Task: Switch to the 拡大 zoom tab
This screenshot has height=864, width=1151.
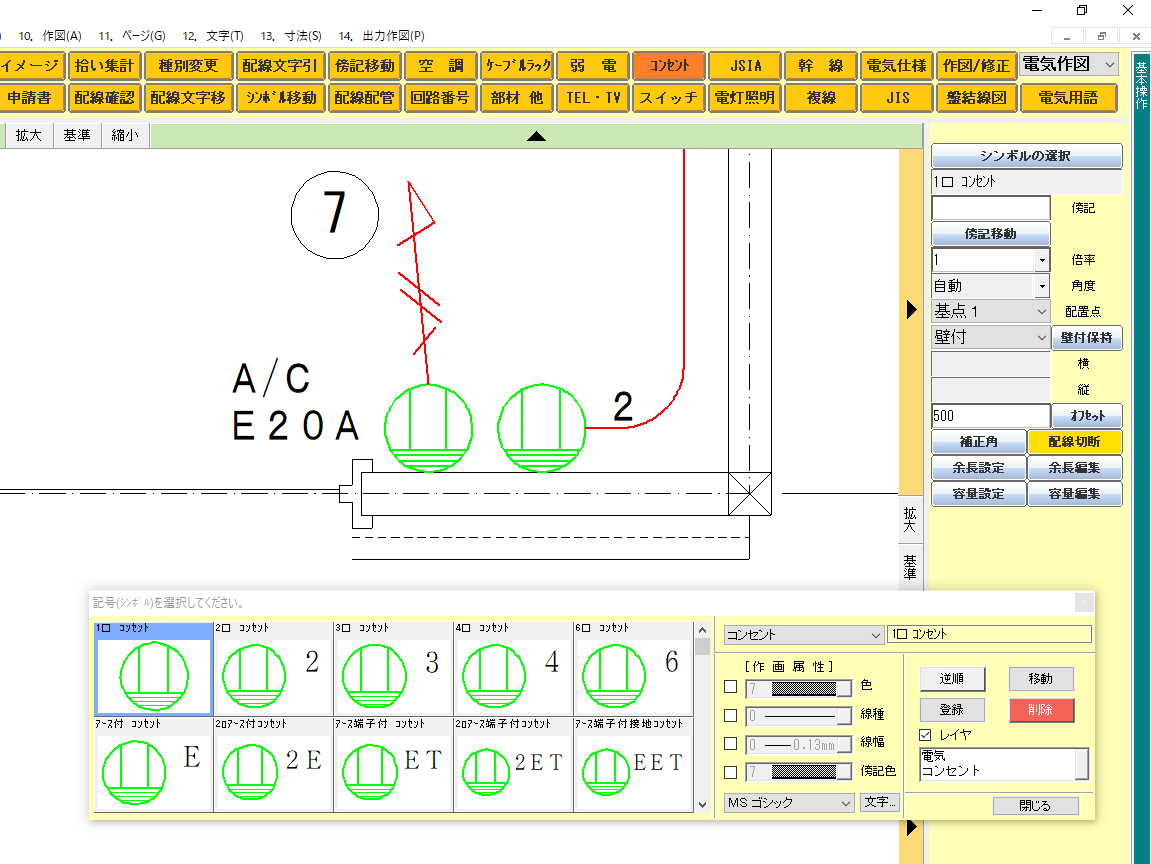Action: pyautogui.click(x=28, y=134)
